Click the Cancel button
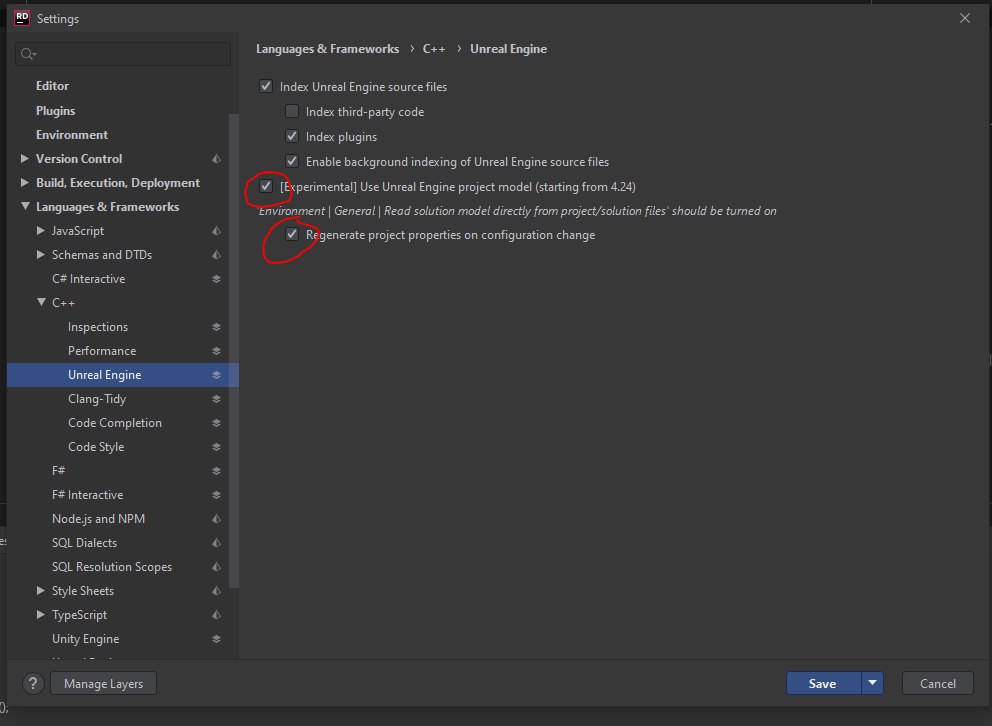Image resolution: width=992 pixels, height=726 pixels. 938,683
